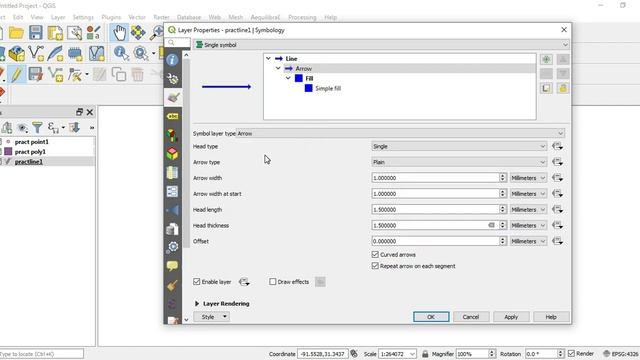The height and width of the screenshot is (360, 640).
Task: Open the Source tab in Layer Properties sidebar
Action: (x=173, y=78)
